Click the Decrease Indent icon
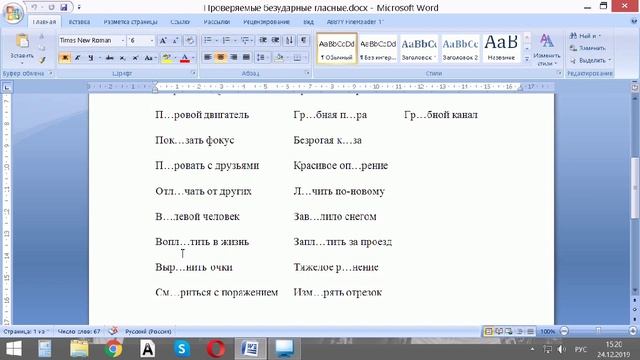 click(x=263, y=40)
